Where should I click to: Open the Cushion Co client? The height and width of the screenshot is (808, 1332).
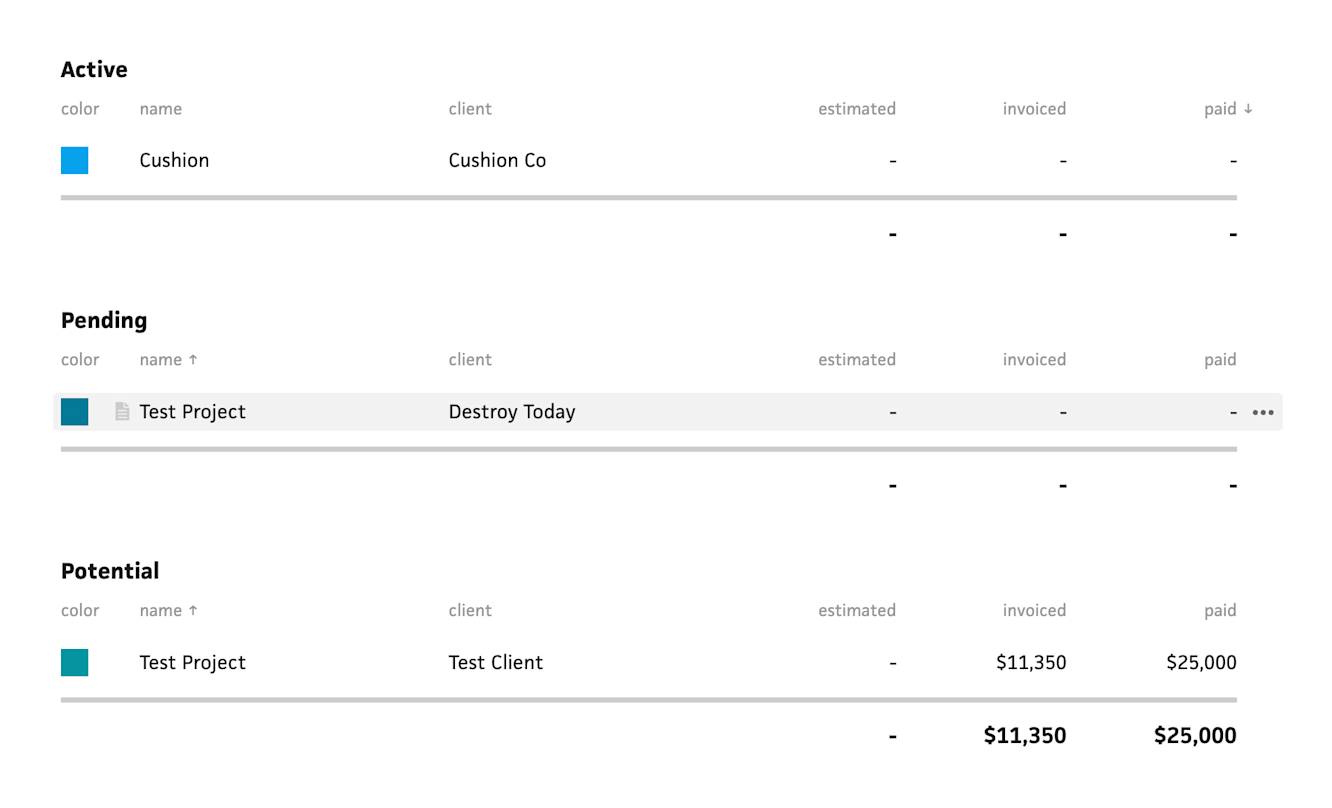497,161
